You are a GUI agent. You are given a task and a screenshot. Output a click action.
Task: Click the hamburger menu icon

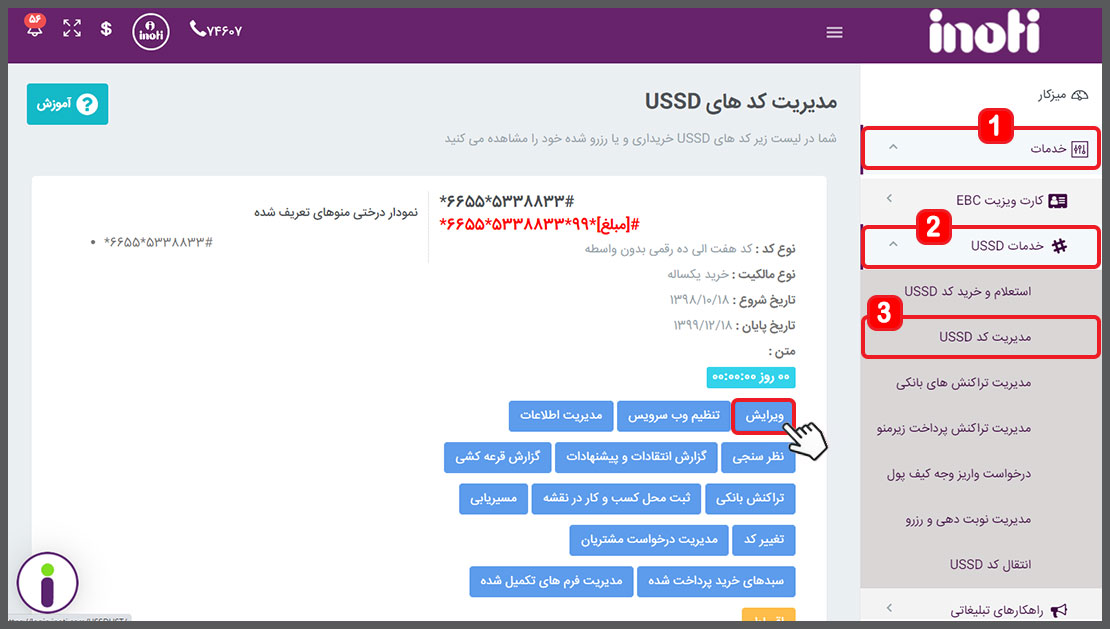coord(835,32)
